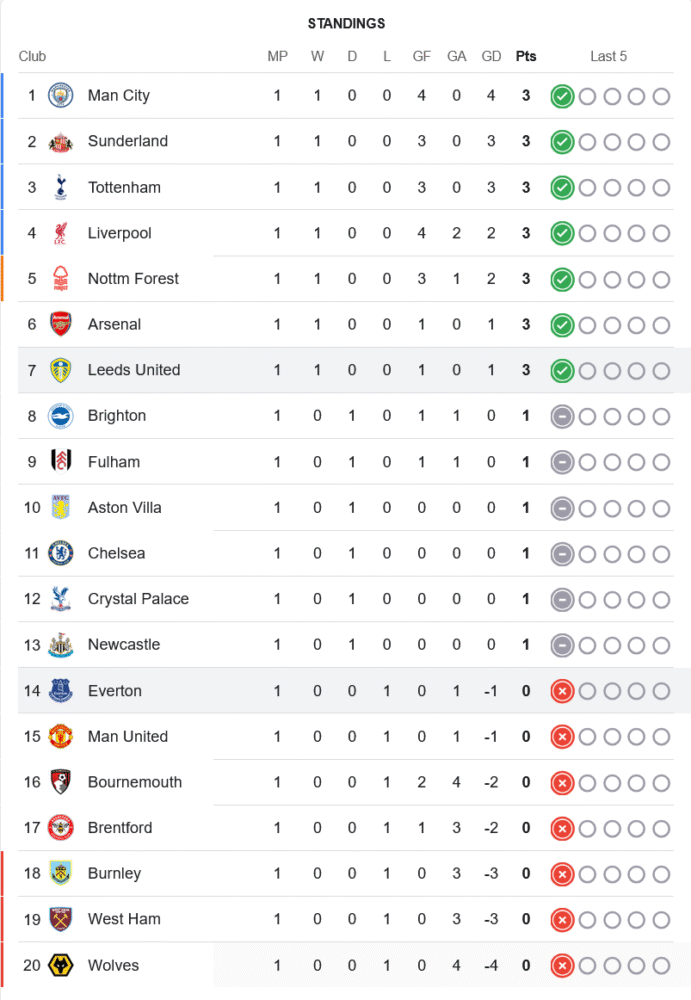
Task: Click the Arsenal club crest
Action: coord(61,324)
